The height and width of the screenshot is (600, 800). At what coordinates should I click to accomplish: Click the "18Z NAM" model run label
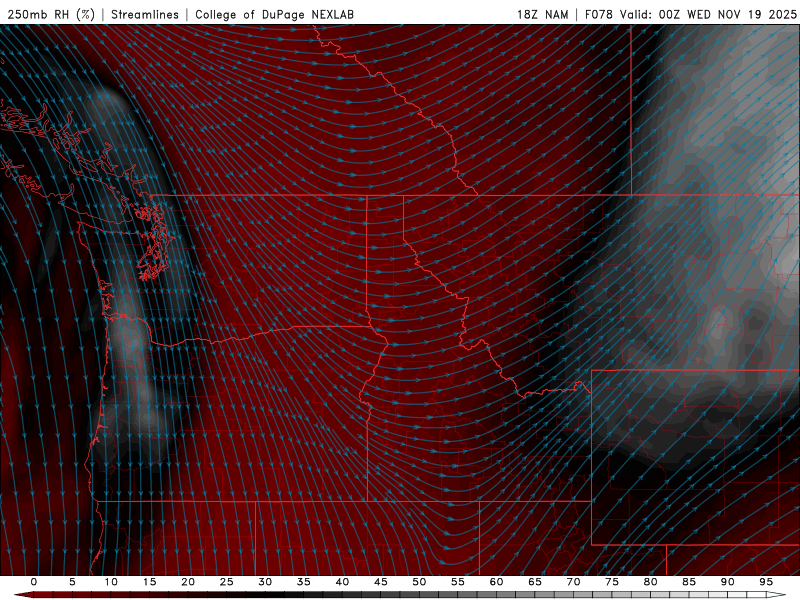pos(543,14)
